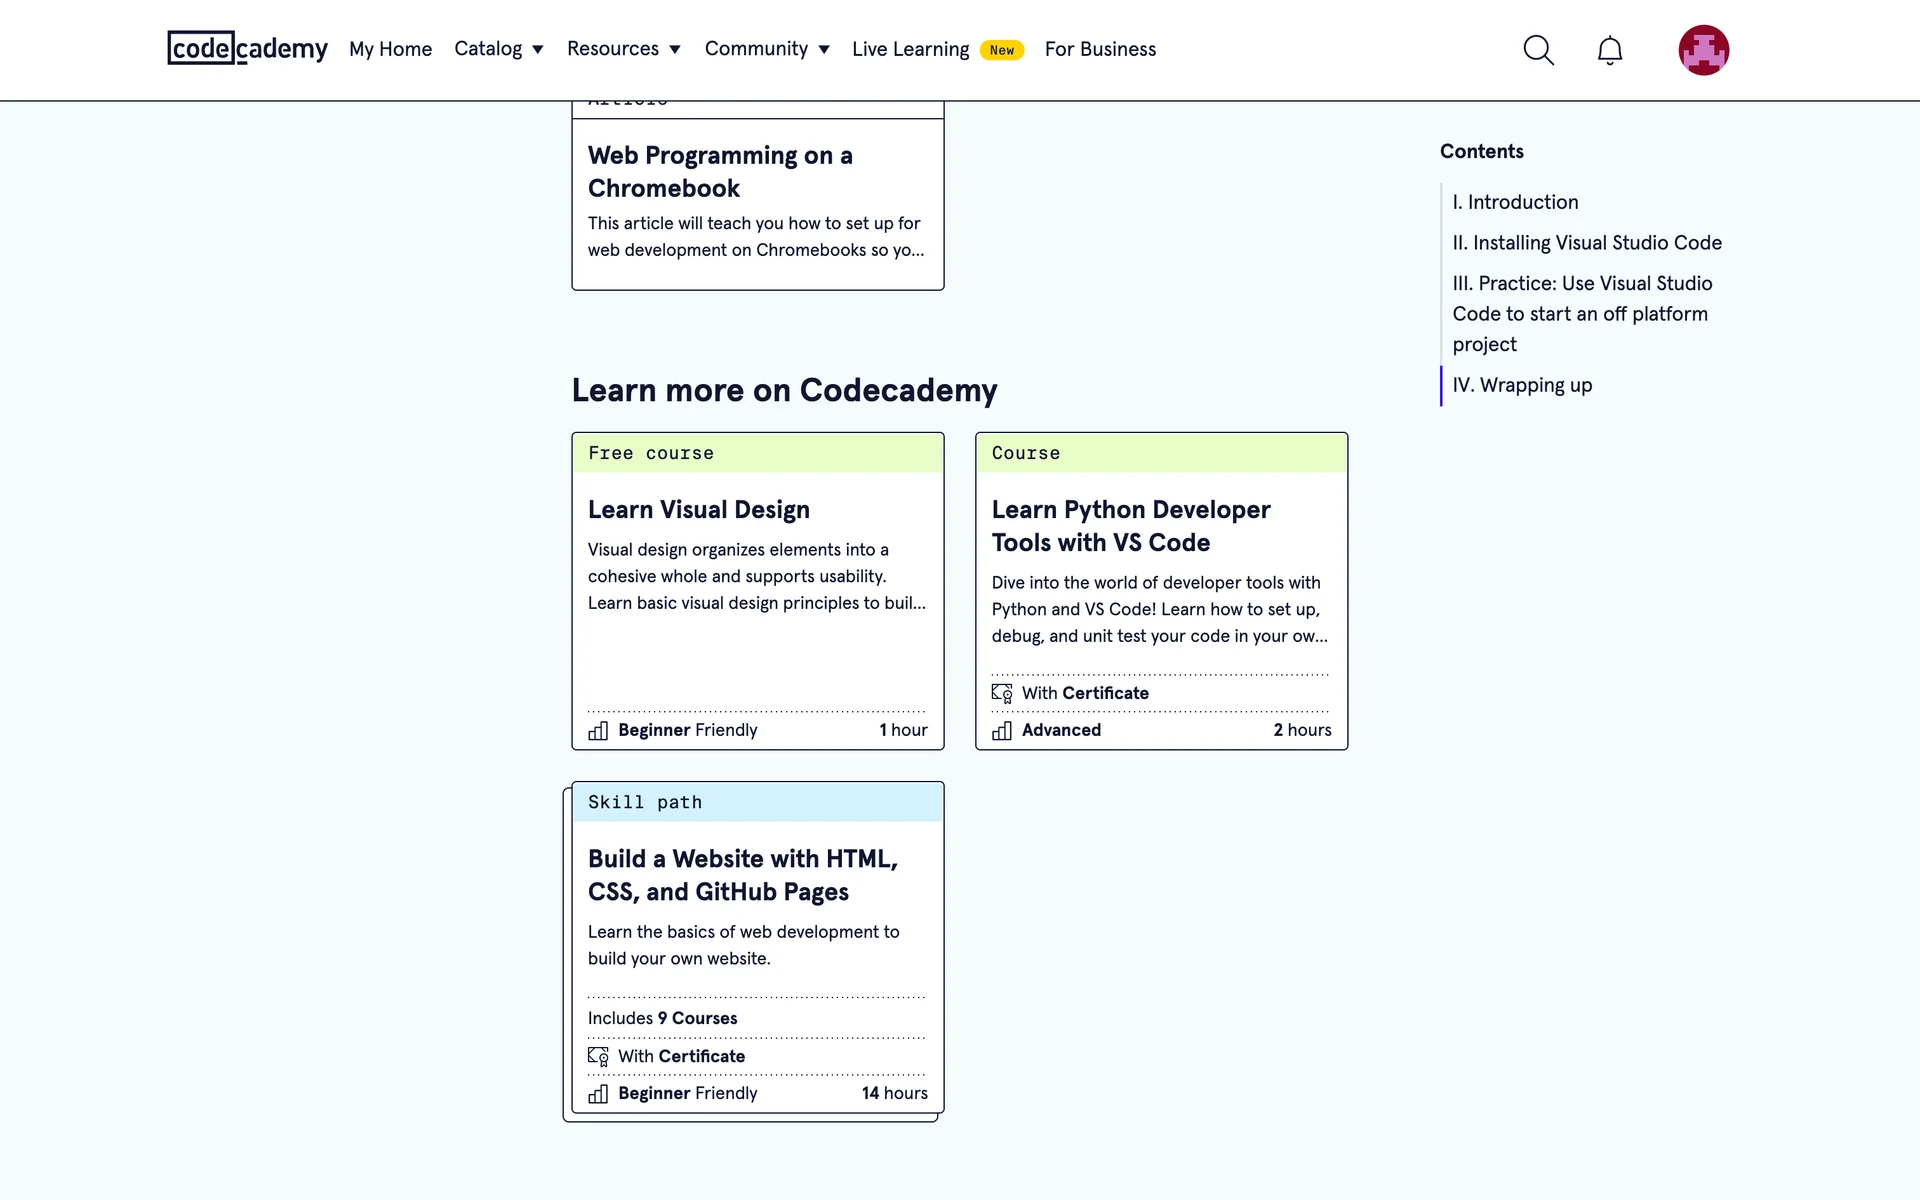
Task: Open the user profile avatar
Action: [1703, 50]
